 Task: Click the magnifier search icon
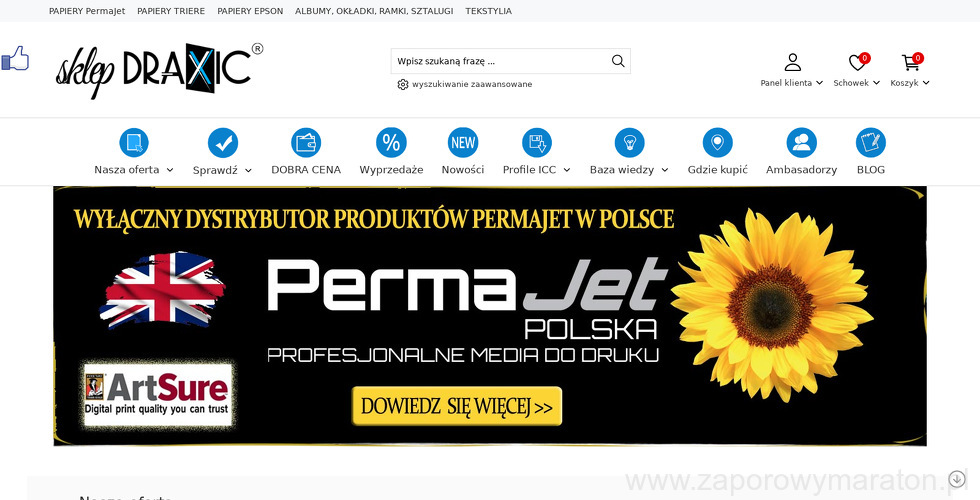coord(618,61)
